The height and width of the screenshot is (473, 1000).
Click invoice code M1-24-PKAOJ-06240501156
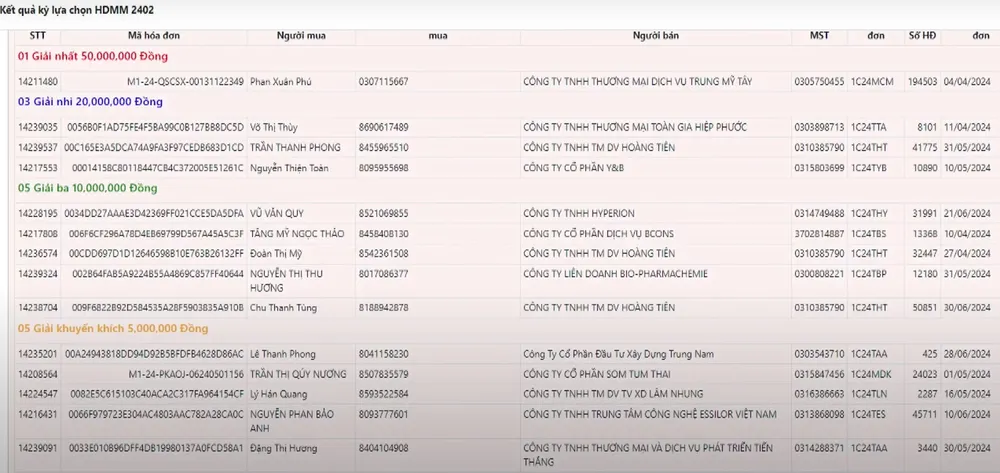click(x=185, y=374)
